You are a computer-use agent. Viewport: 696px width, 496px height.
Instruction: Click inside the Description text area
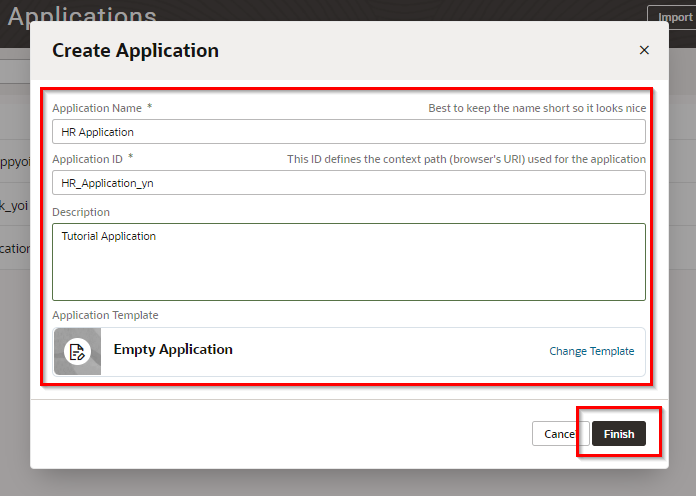[x=348, y=261]
